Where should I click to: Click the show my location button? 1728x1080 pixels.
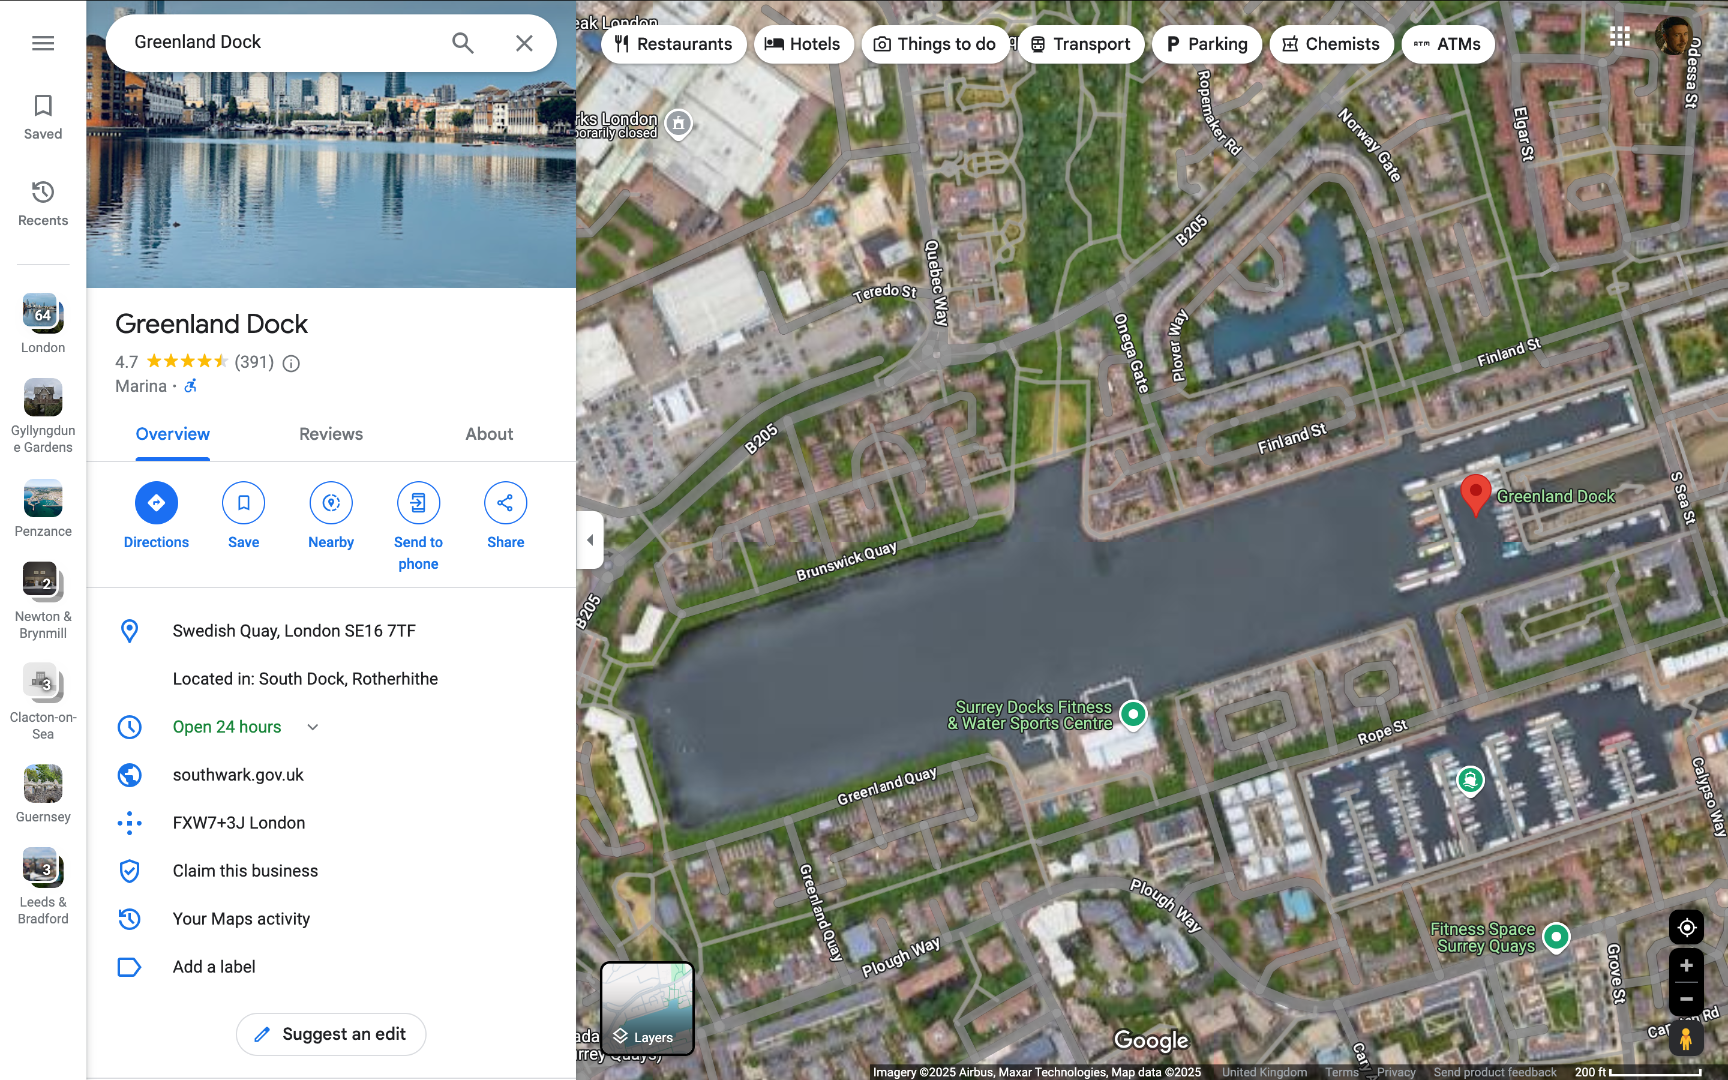[1686, 928]
